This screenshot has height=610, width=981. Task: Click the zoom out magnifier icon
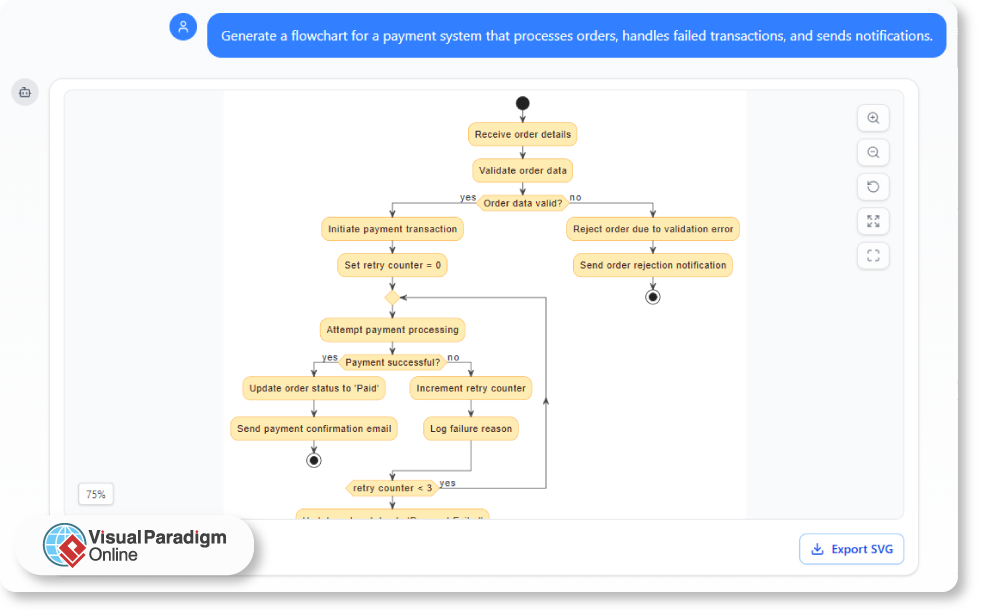[x=872, y=152]
